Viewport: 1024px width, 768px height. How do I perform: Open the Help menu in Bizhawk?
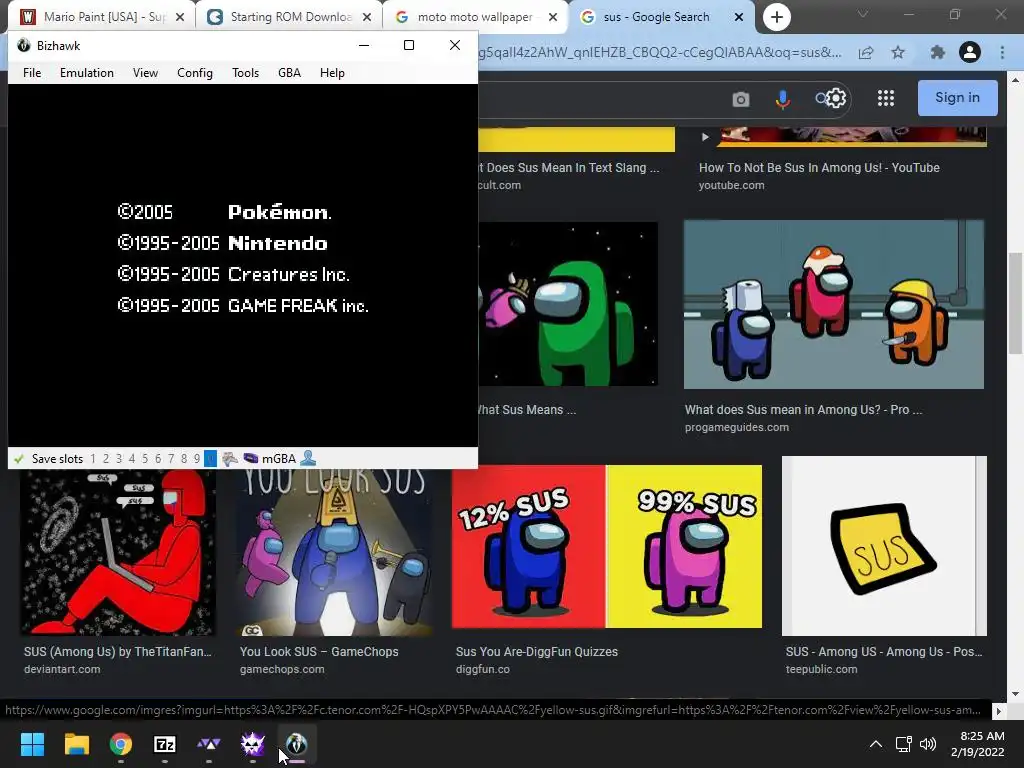point(332,72)
